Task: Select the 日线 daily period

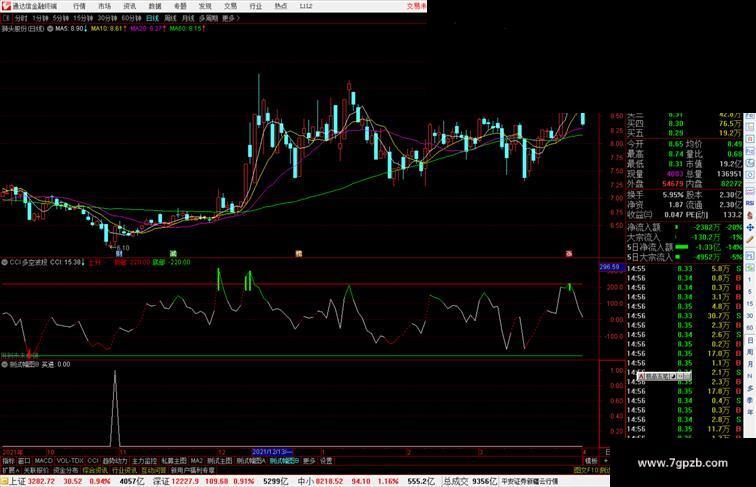Action: click(x=152, y=18)
